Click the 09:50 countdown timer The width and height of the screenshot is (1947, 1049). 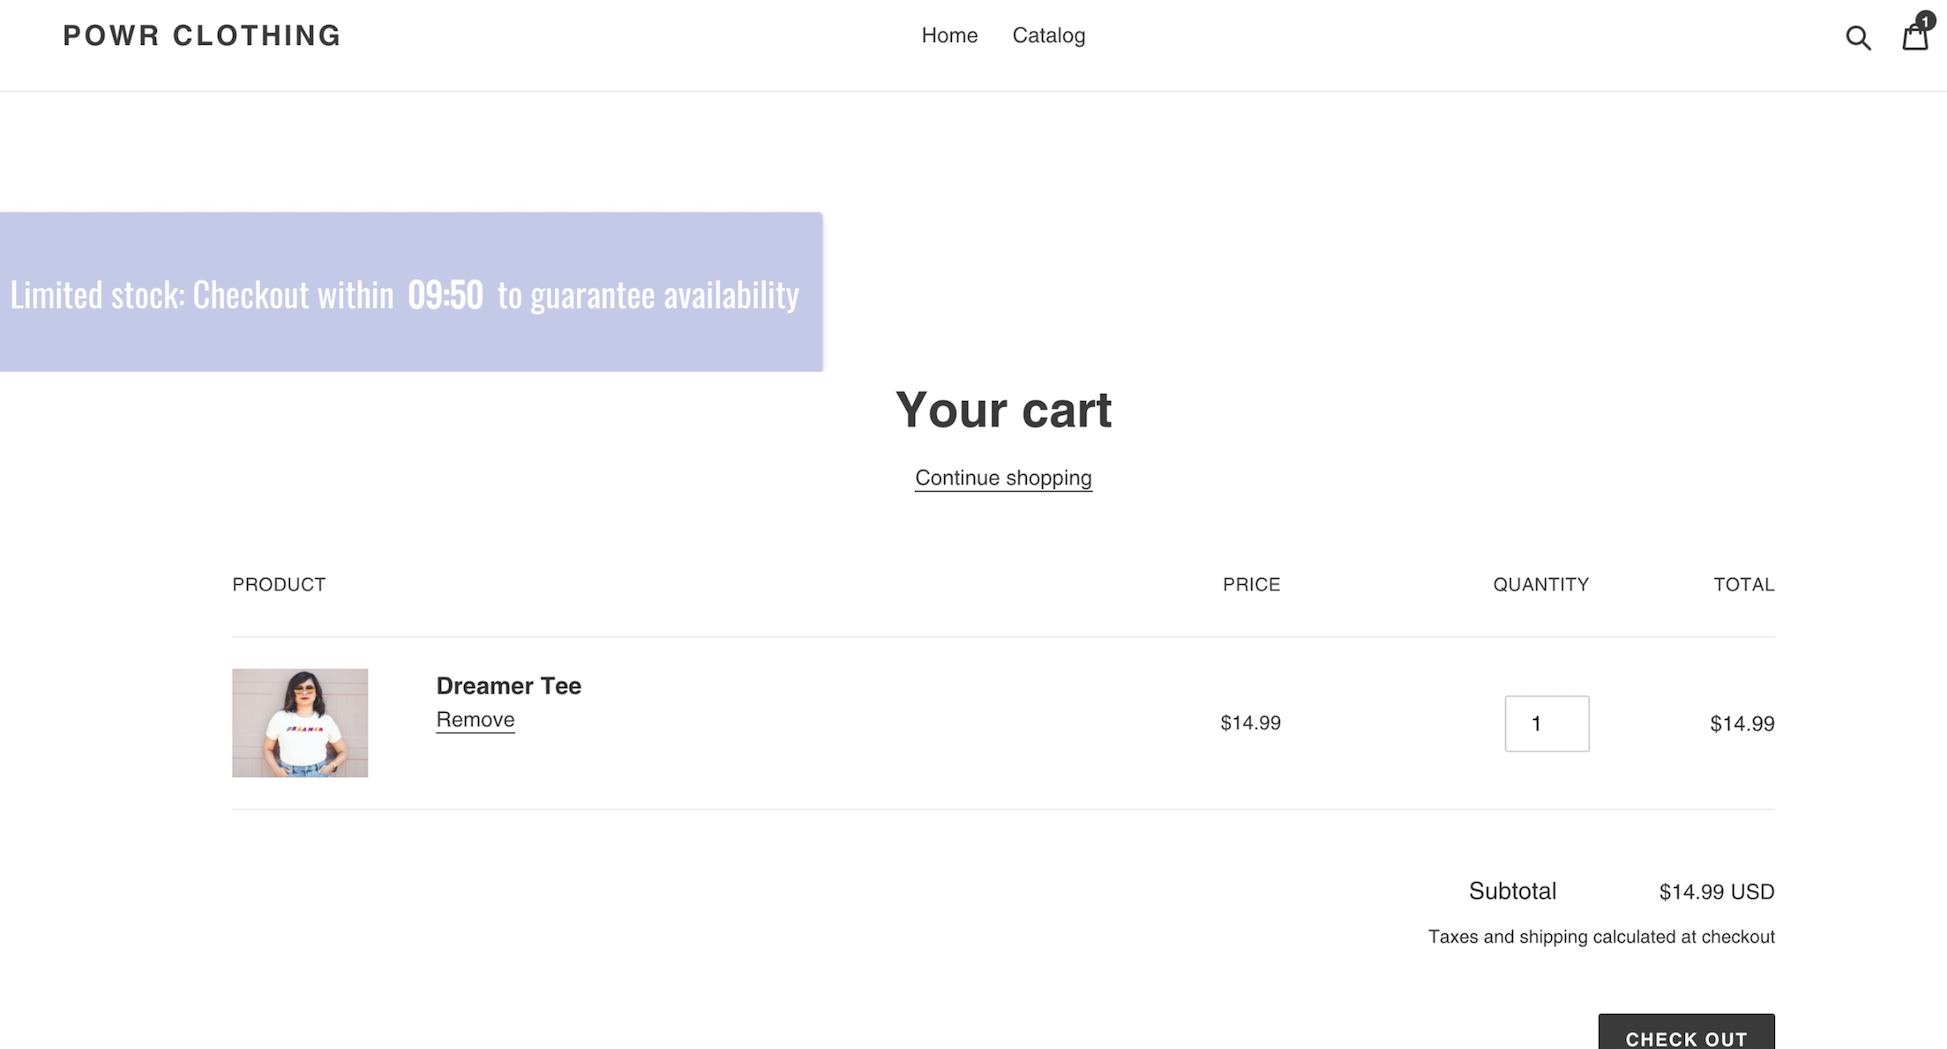(445, 294)
